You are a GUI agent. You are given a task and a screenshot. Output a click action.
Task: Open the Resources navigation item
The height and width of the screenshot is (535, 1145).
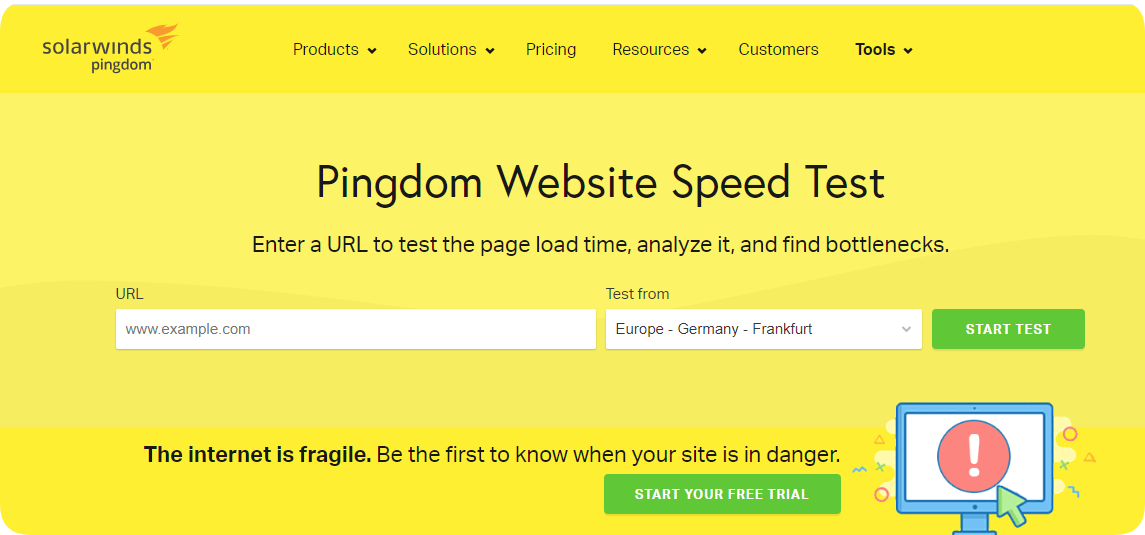tap(650, 50)
